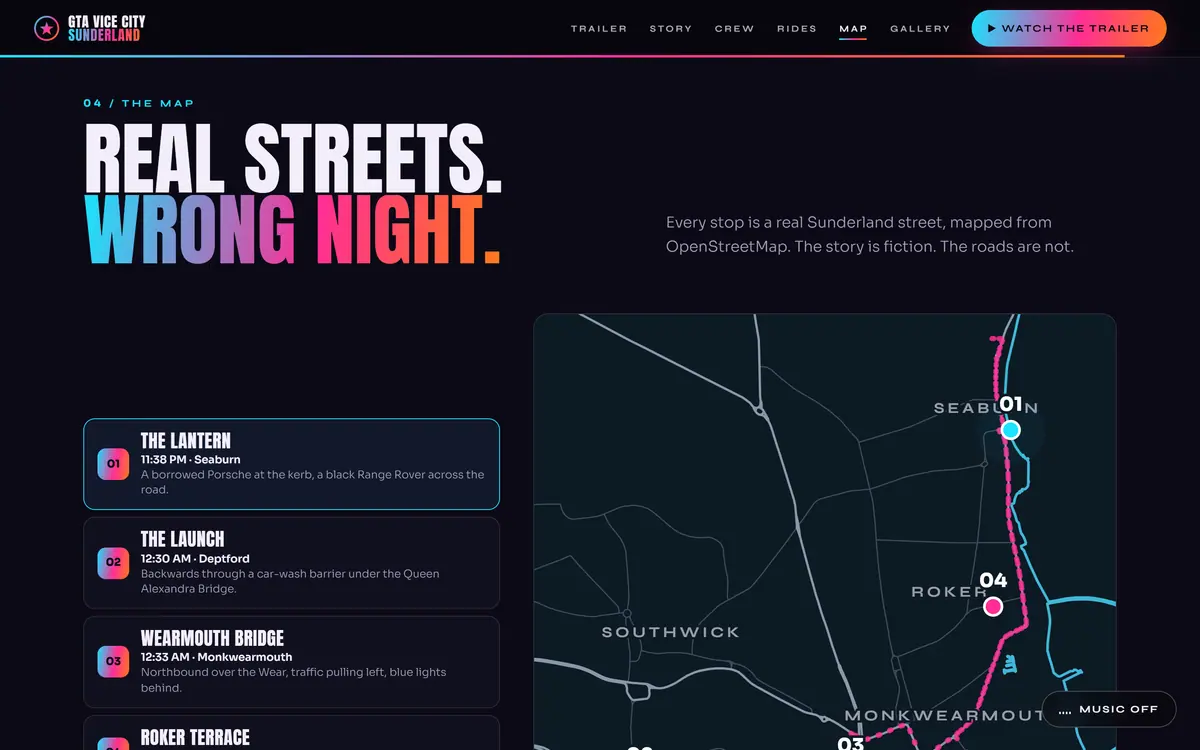Click the Southwick label on the map
1200x750 pixels.
pyautogui.click(x=670, y=632)
